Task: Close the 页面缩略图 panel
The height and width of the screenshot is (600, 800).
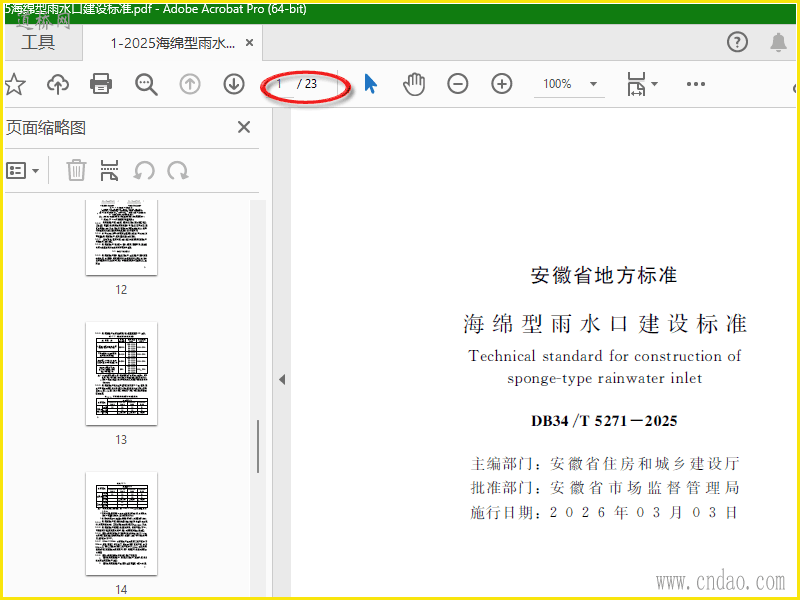Action: [244, 127]
